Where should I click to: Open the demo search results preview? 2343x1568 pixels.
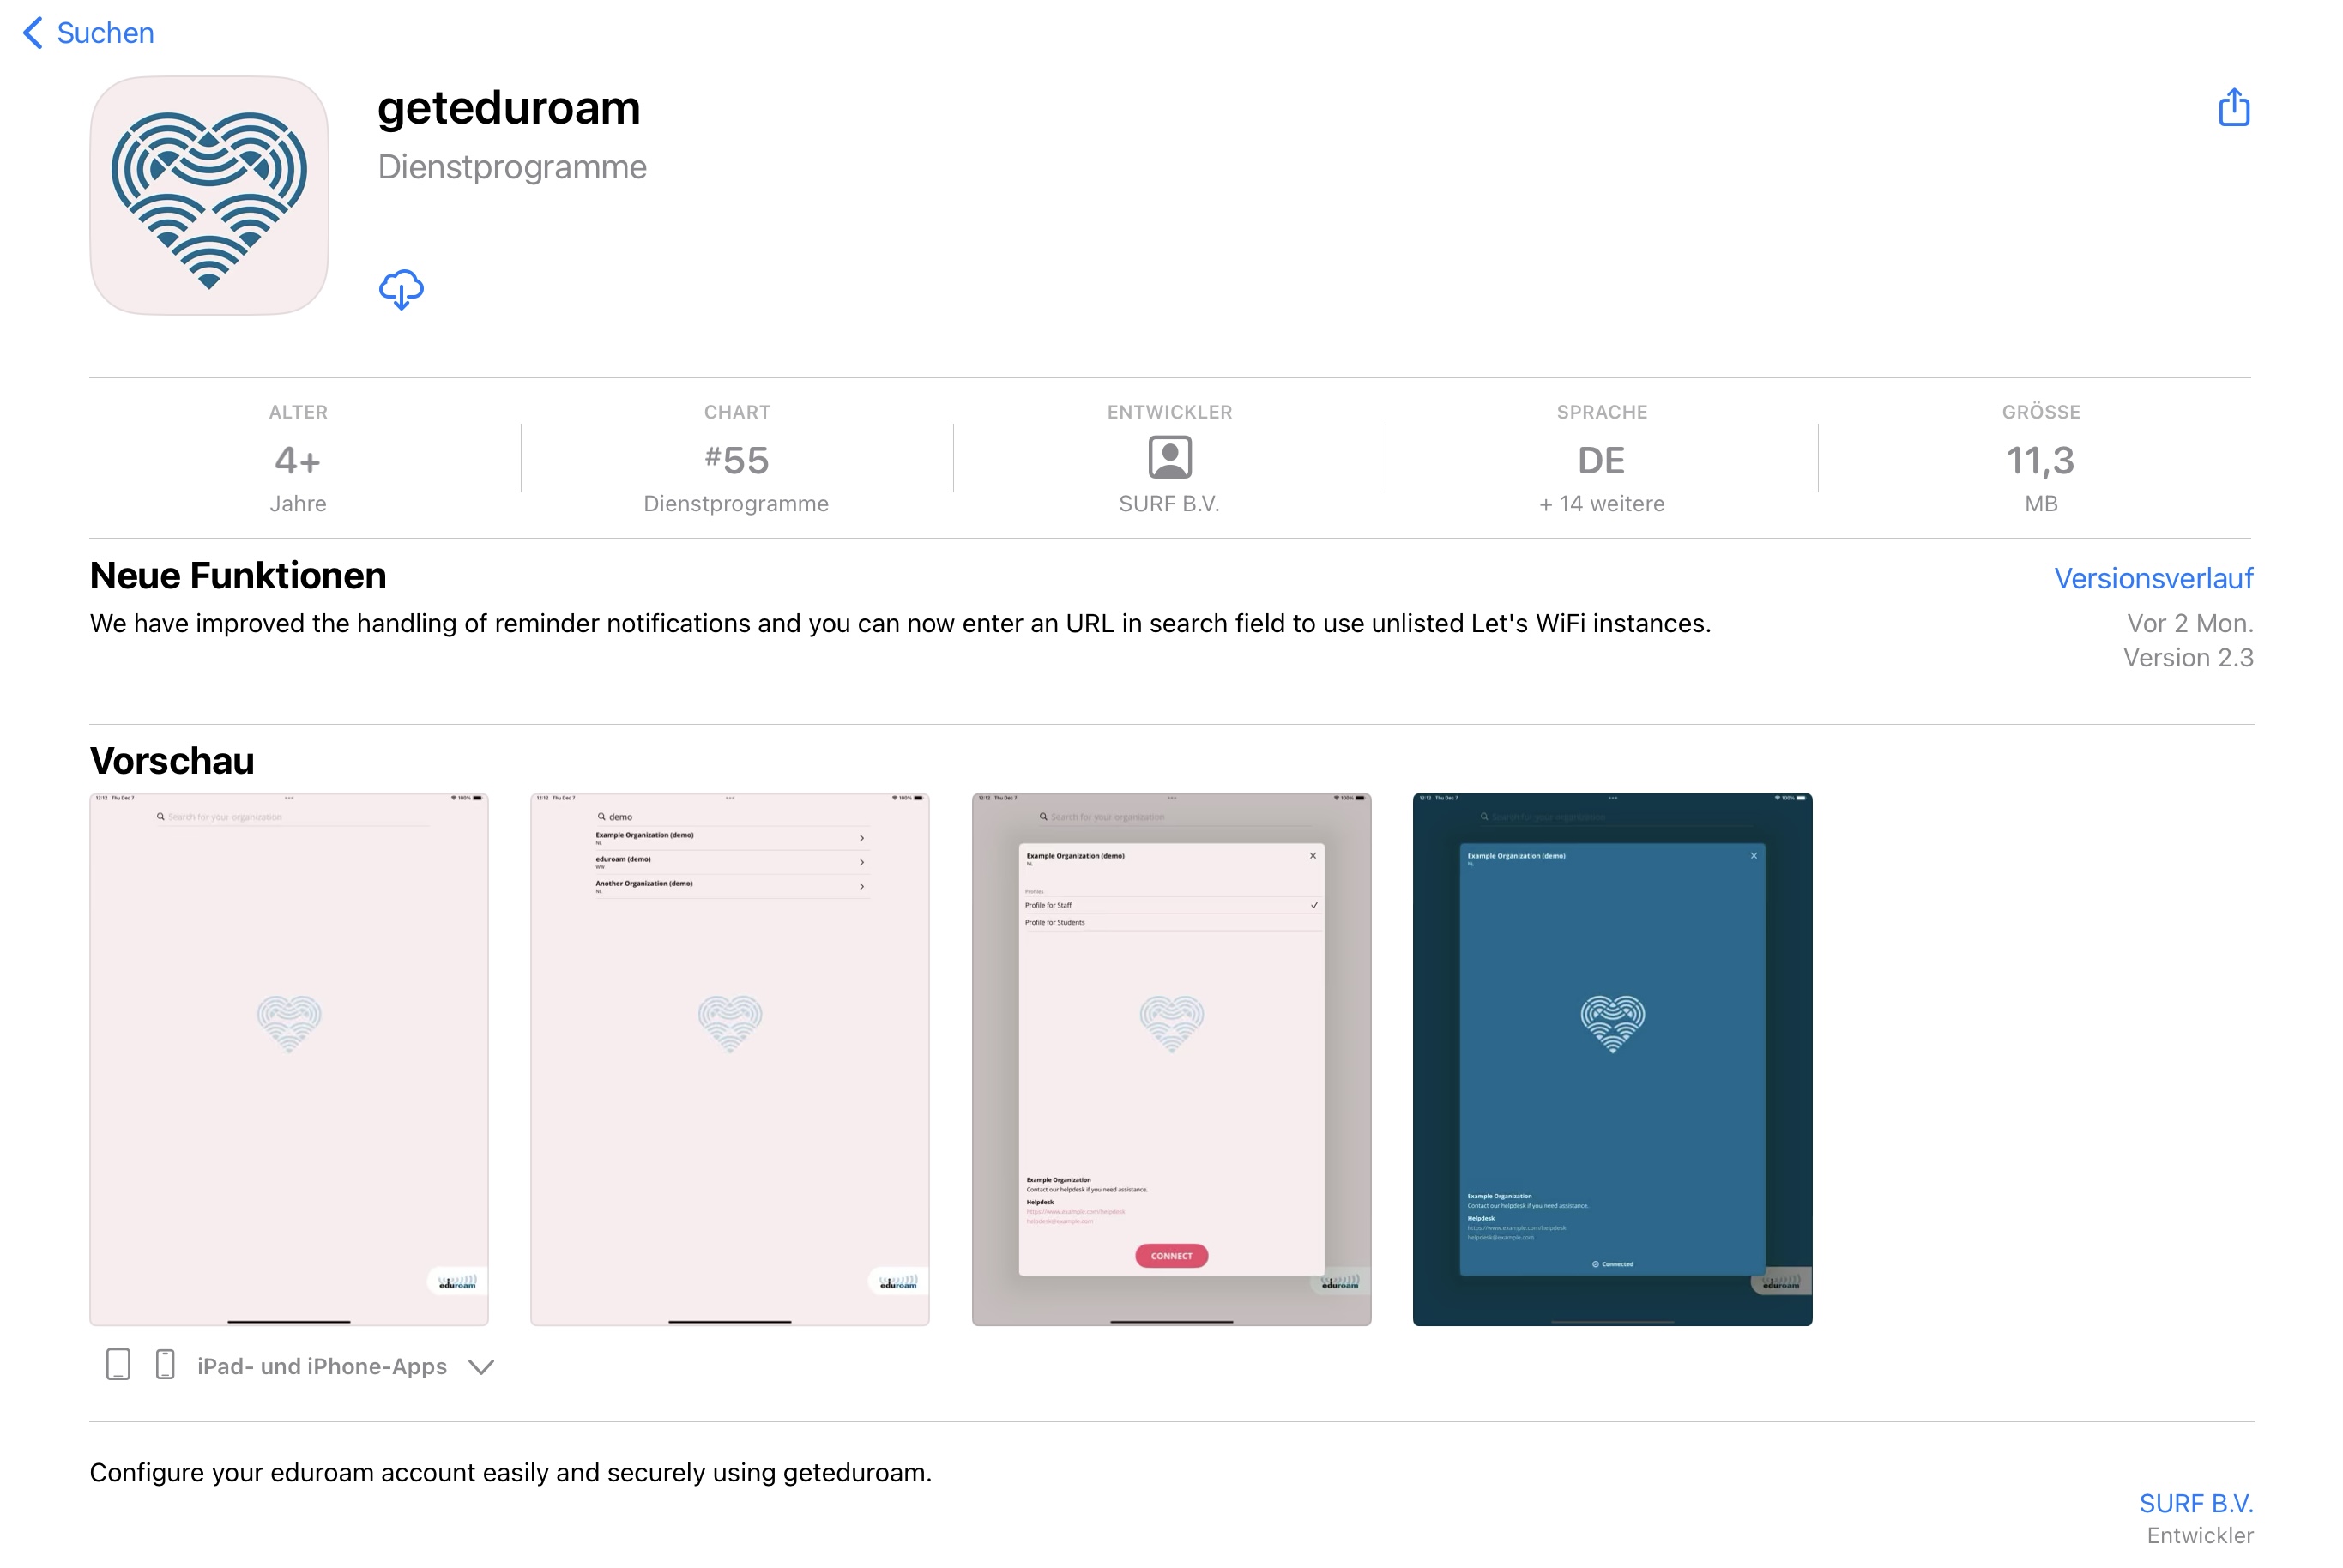tap(730, 1059)
